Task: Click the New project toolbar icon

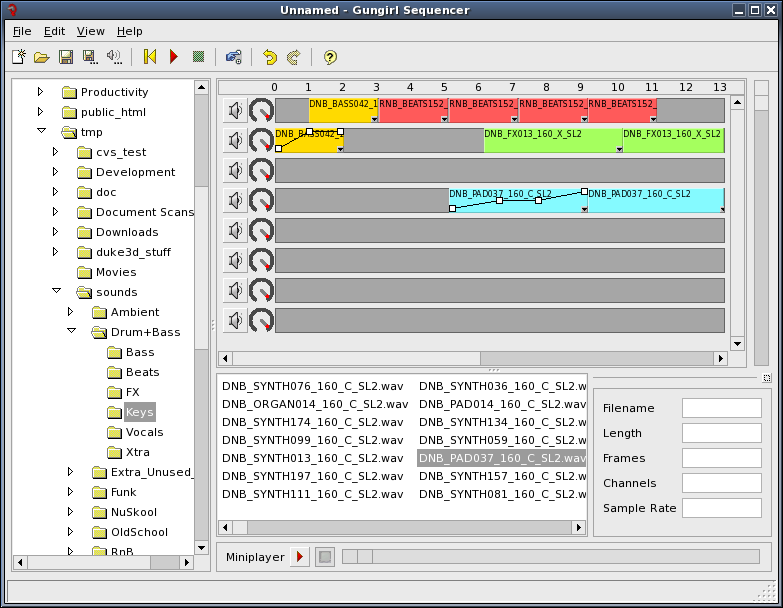Action: click(x=19, y=57)
